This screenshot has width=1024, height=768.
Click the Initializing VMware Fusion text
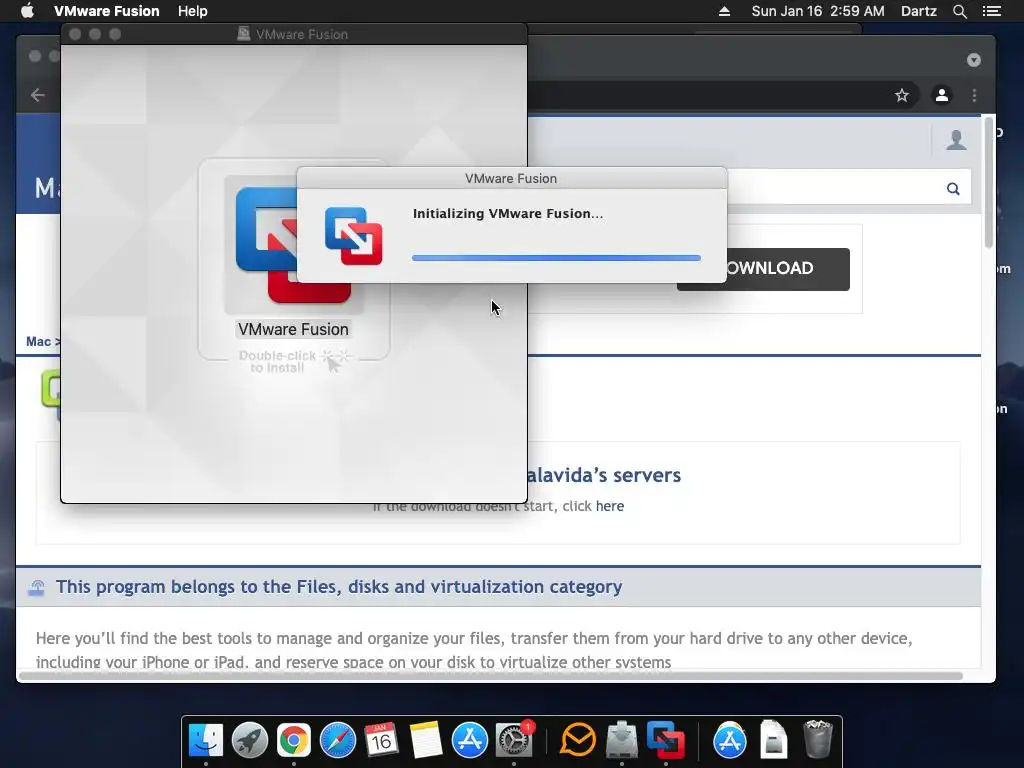[x=508, y=214]
